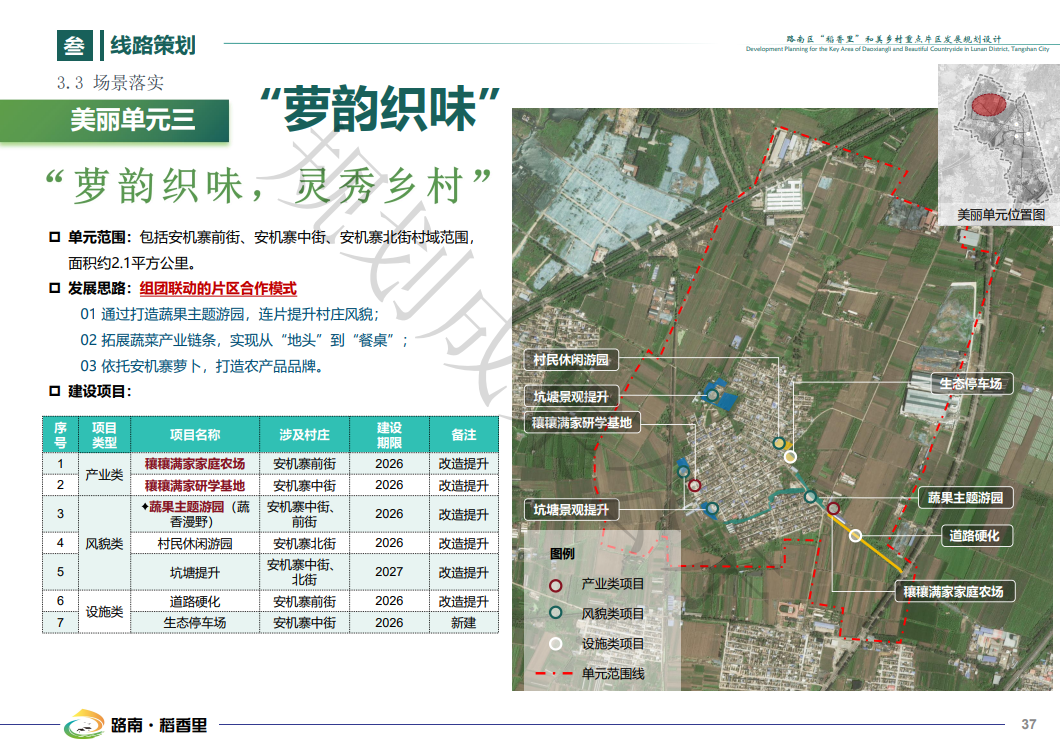Click the 项目名称 table header

coord(194,435)
